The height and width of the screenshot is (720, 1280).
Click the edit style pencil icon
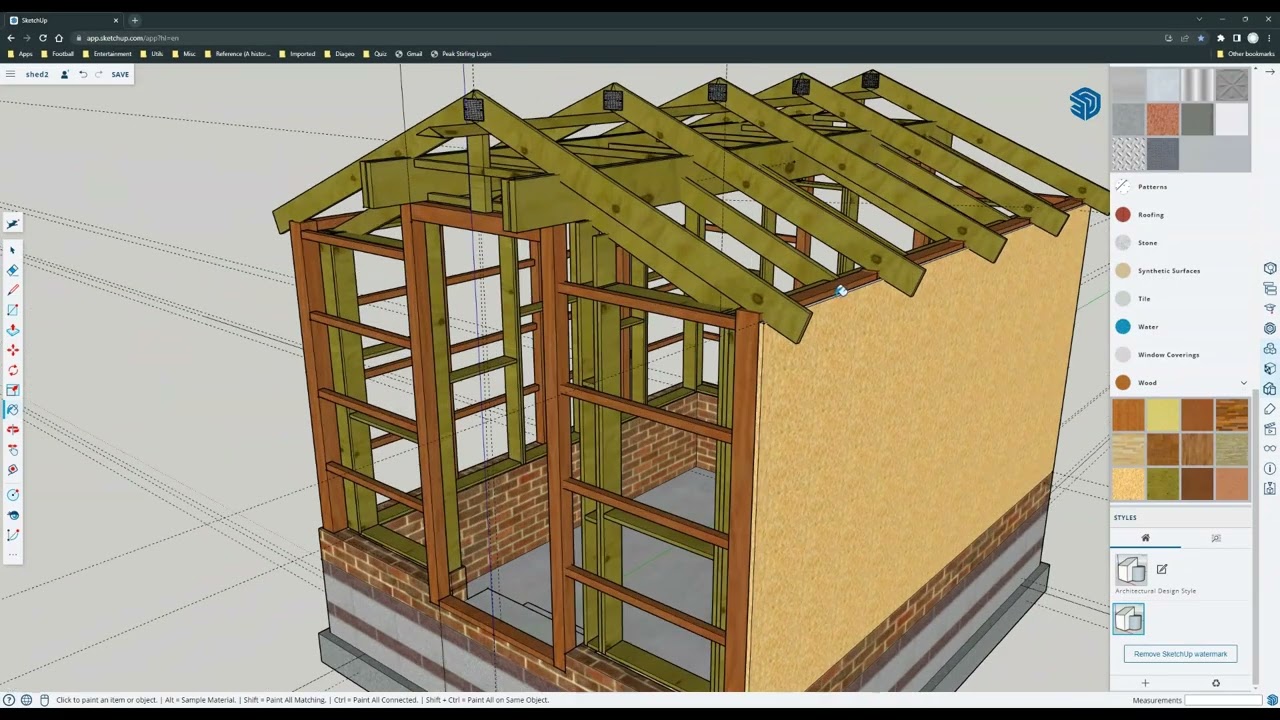pyautogui.click(x=1162, y=569)
